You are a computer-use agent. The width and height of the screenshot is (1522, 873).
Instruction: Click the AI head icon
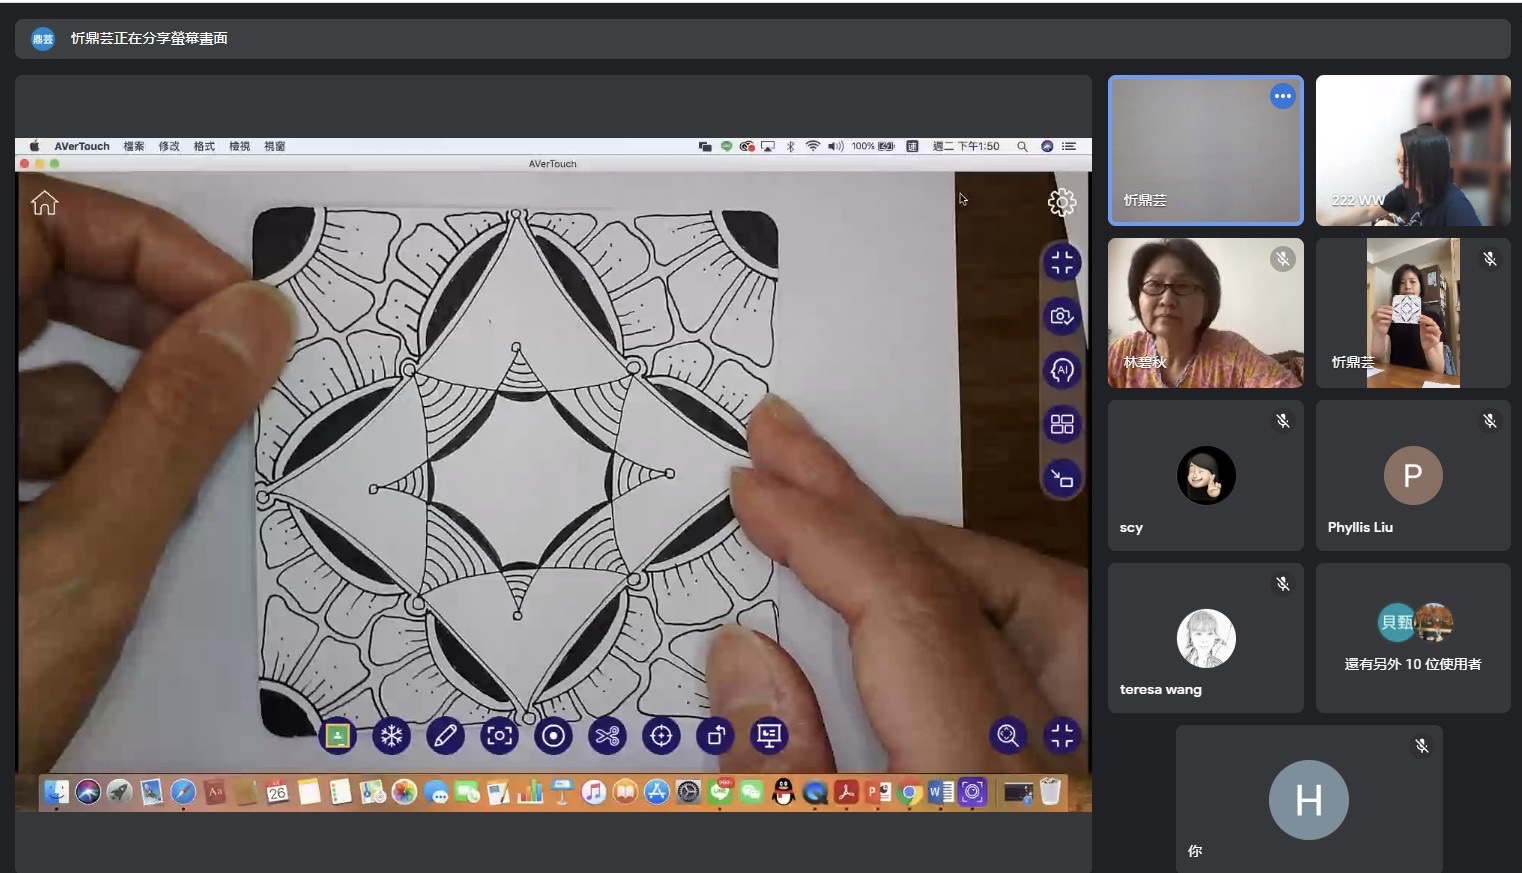(x=1062, y=370)
